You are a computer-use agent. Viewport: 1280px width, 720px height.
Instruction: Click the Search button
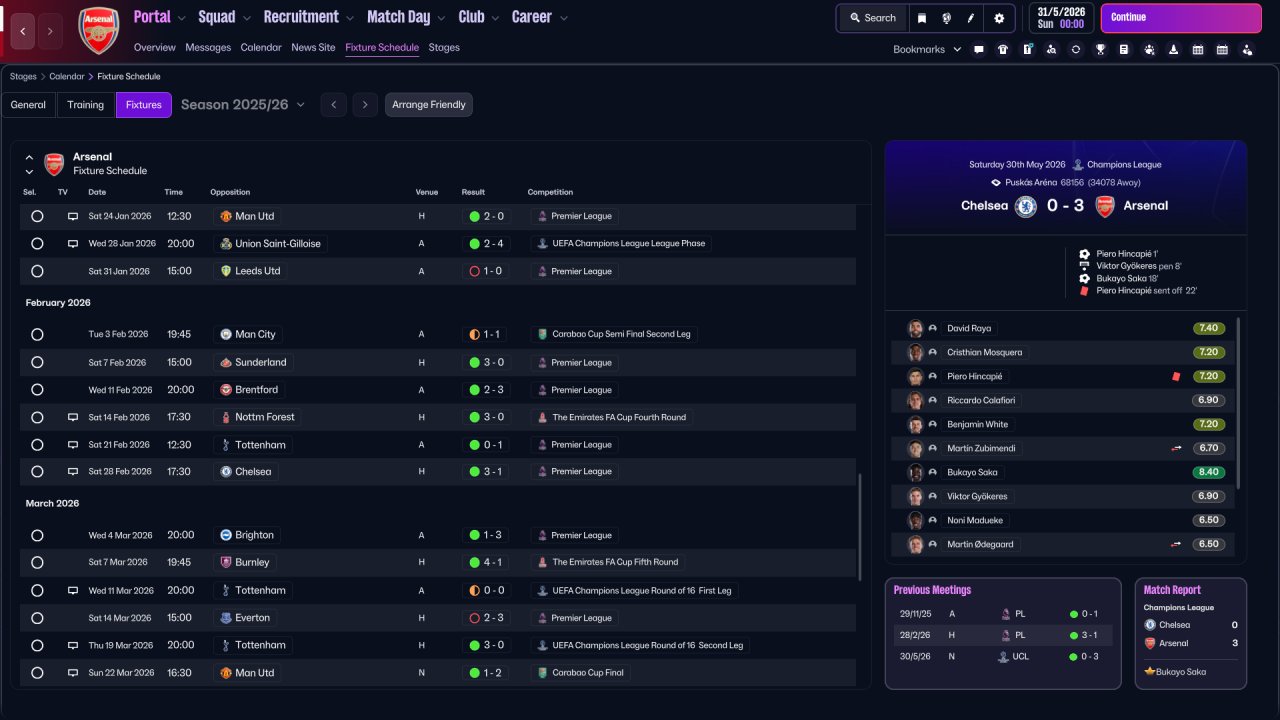click(873, 18)
